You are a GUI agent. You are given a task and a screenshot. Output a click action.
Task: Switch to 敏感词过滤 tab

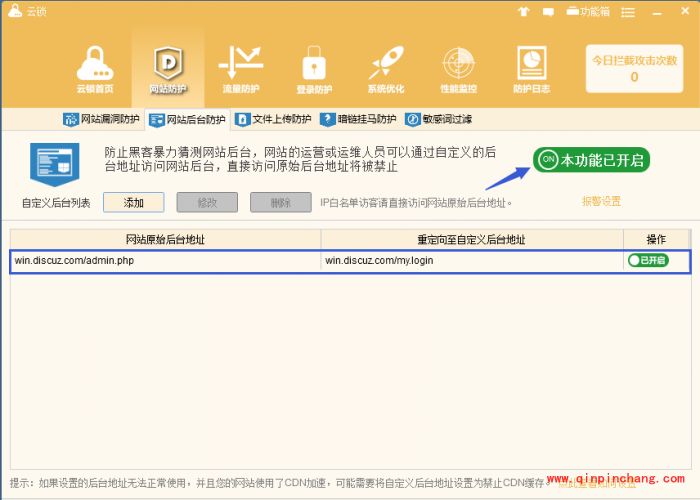[x=438, y=119]
